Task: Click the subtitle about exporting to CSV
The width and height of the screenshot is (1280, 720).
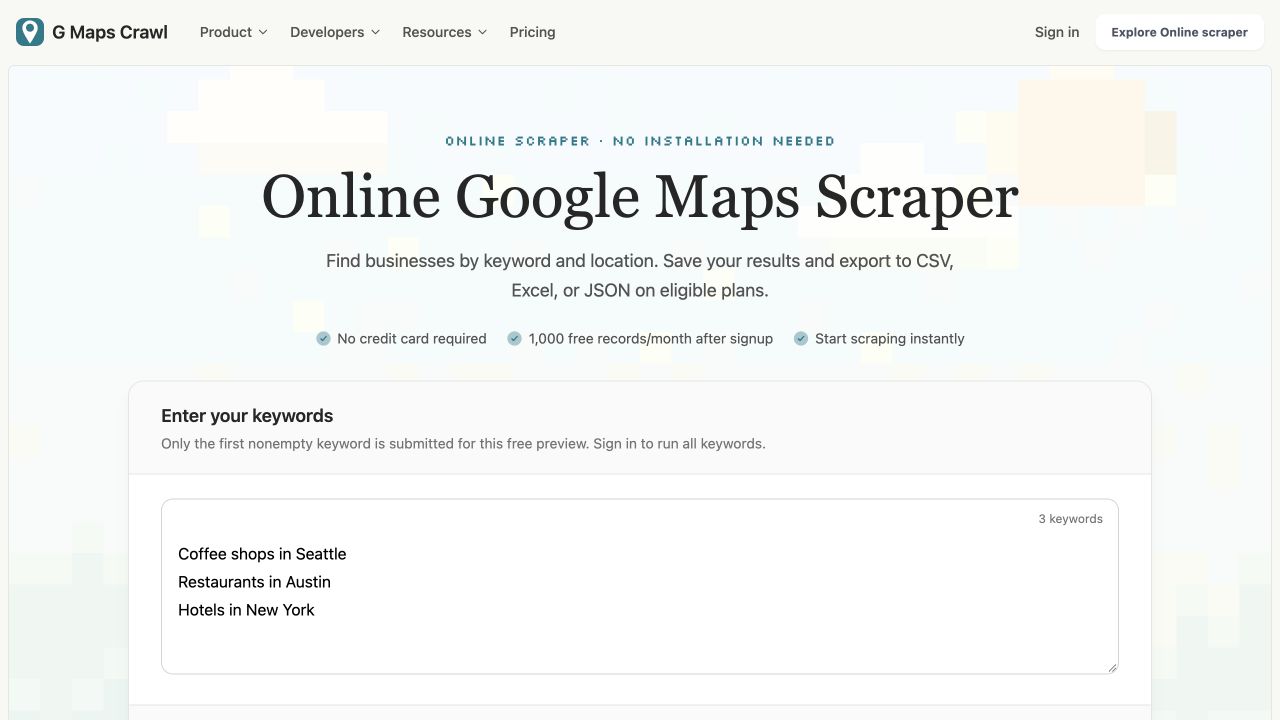Action: [640, 276]
